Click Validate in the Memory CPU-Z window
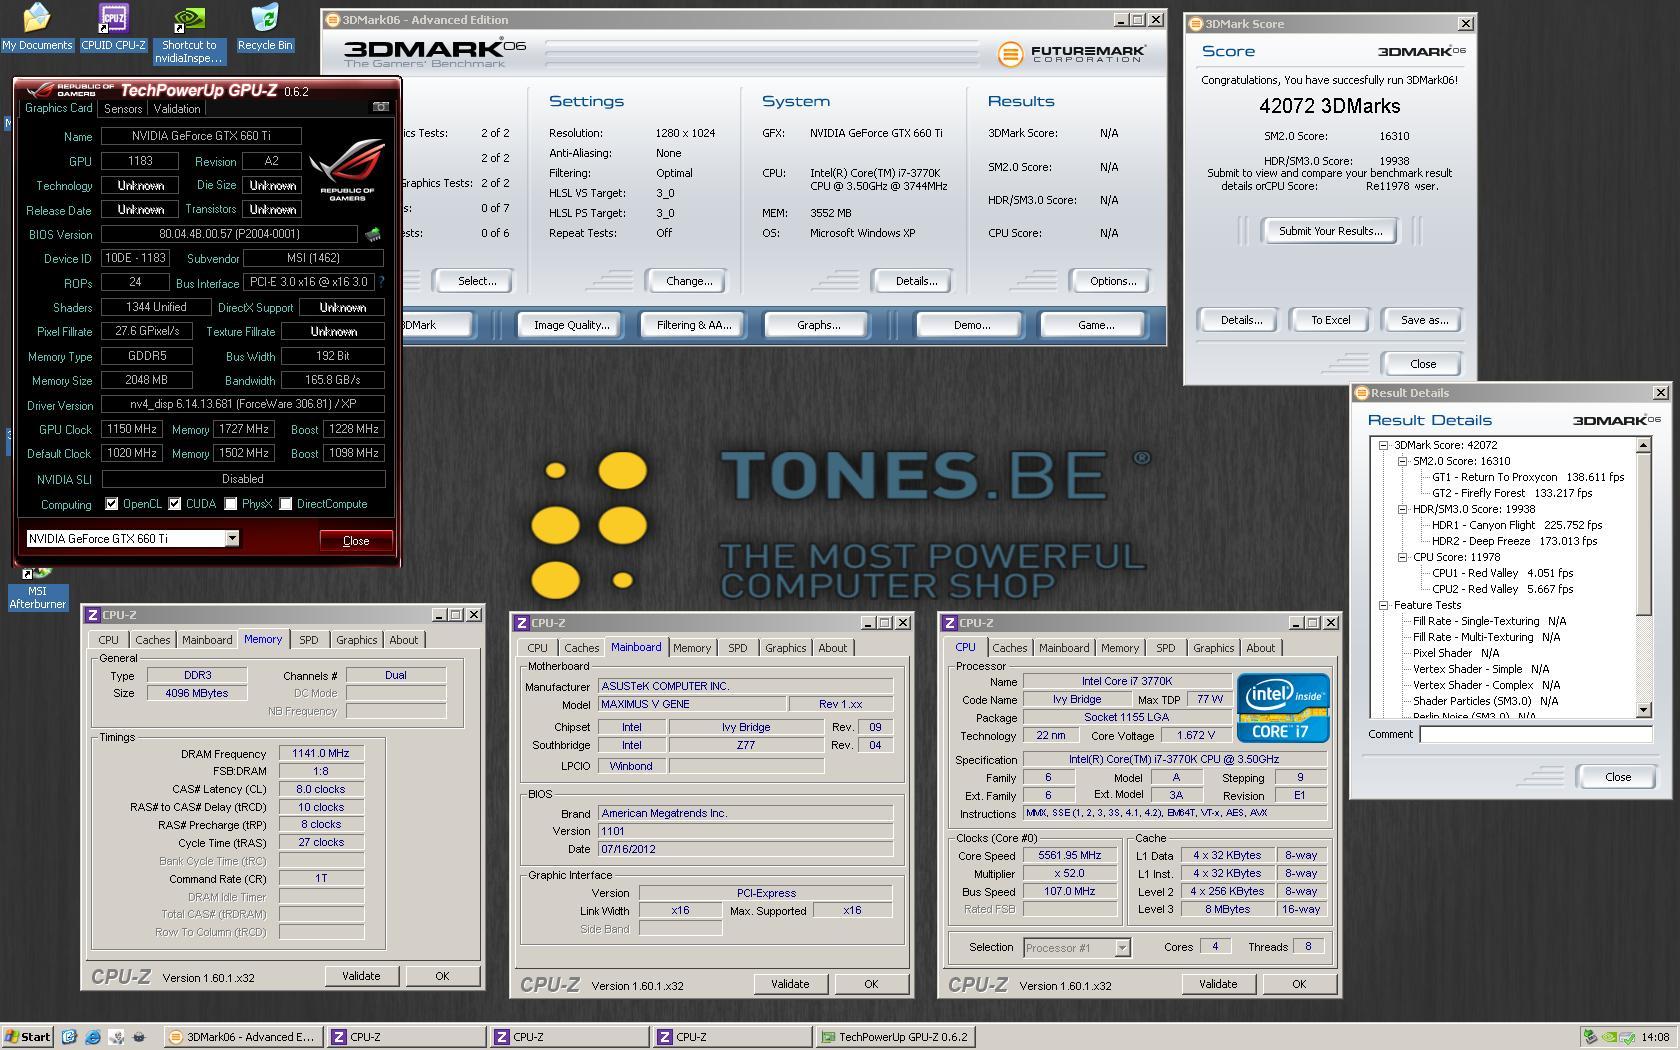This screenshot has height=1050, width=1680. tap(361, 976)
